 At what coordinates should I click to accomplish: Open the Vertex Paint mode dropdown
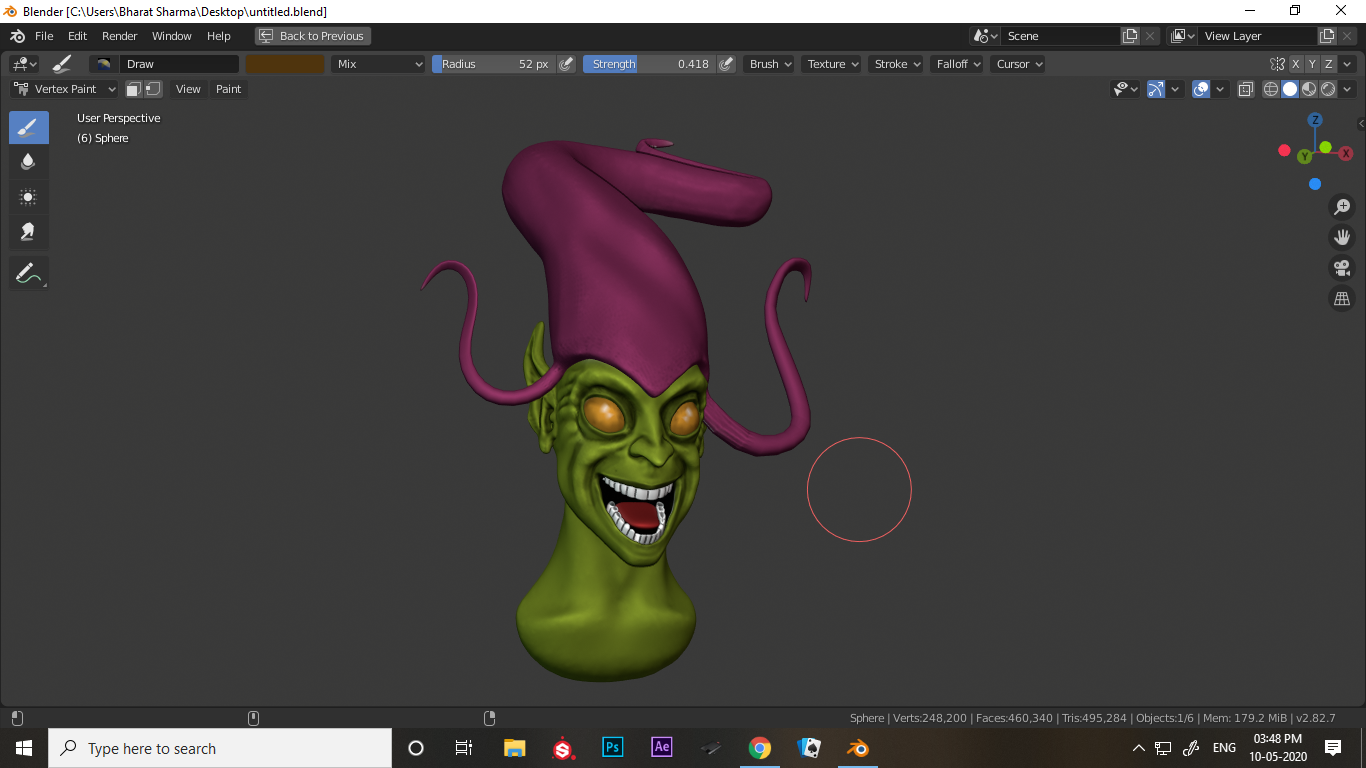63,89
